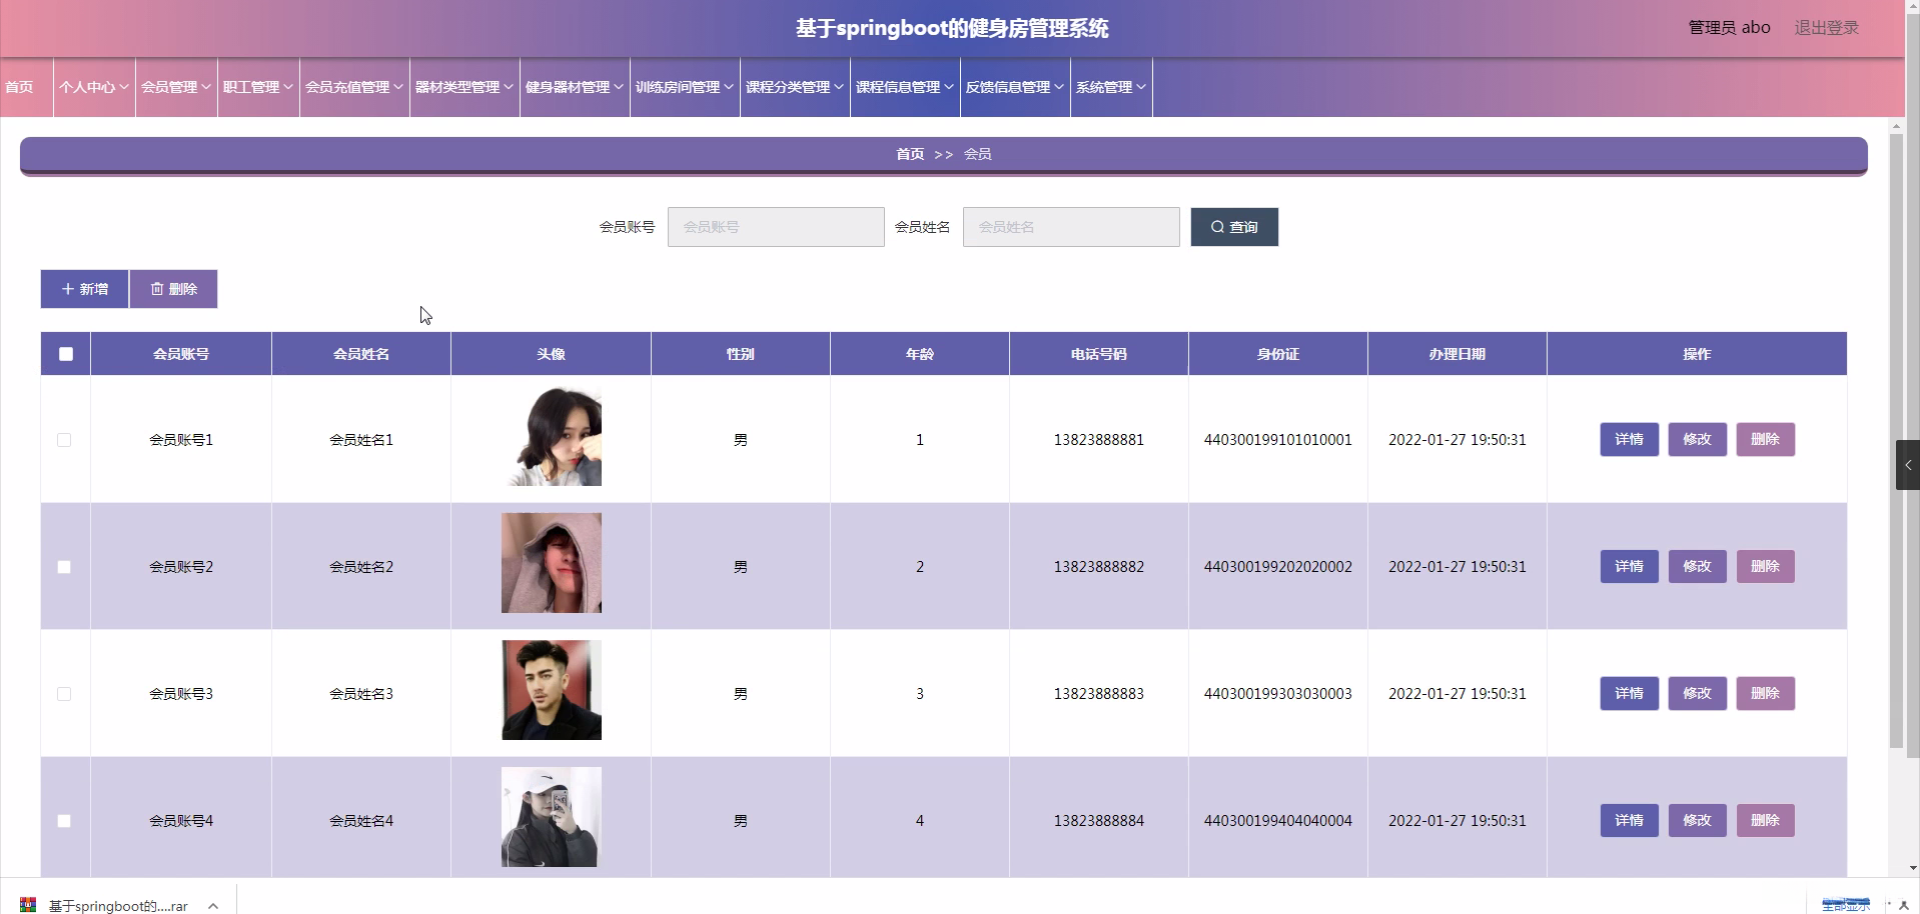
Task: Click 修改 for 会员账号2
Action: [x=1697, y=566]
